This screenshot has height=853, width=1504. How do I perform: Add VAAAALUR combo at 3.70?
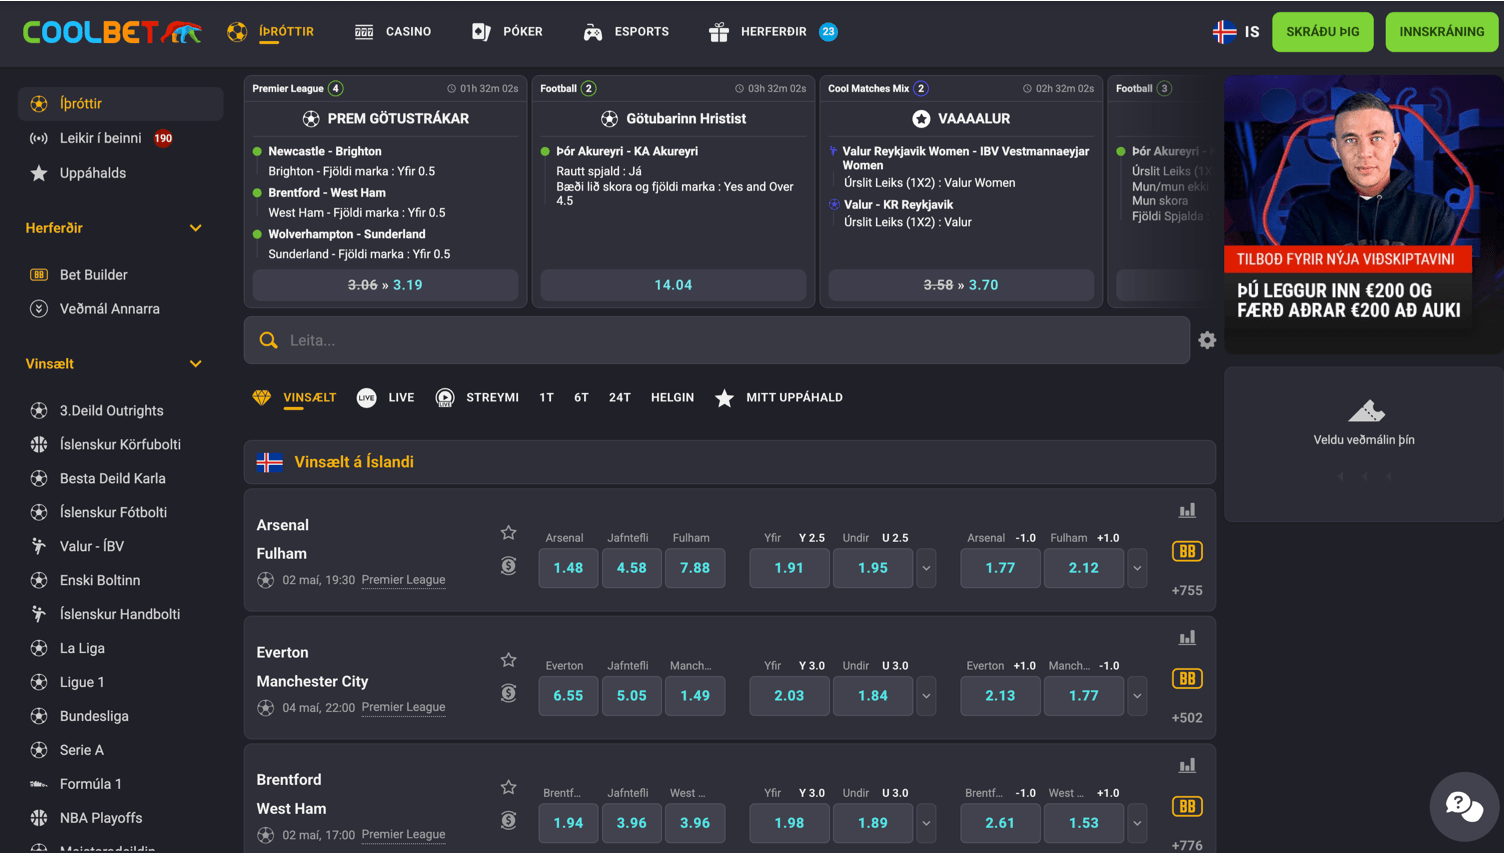(x=961, y=285)
